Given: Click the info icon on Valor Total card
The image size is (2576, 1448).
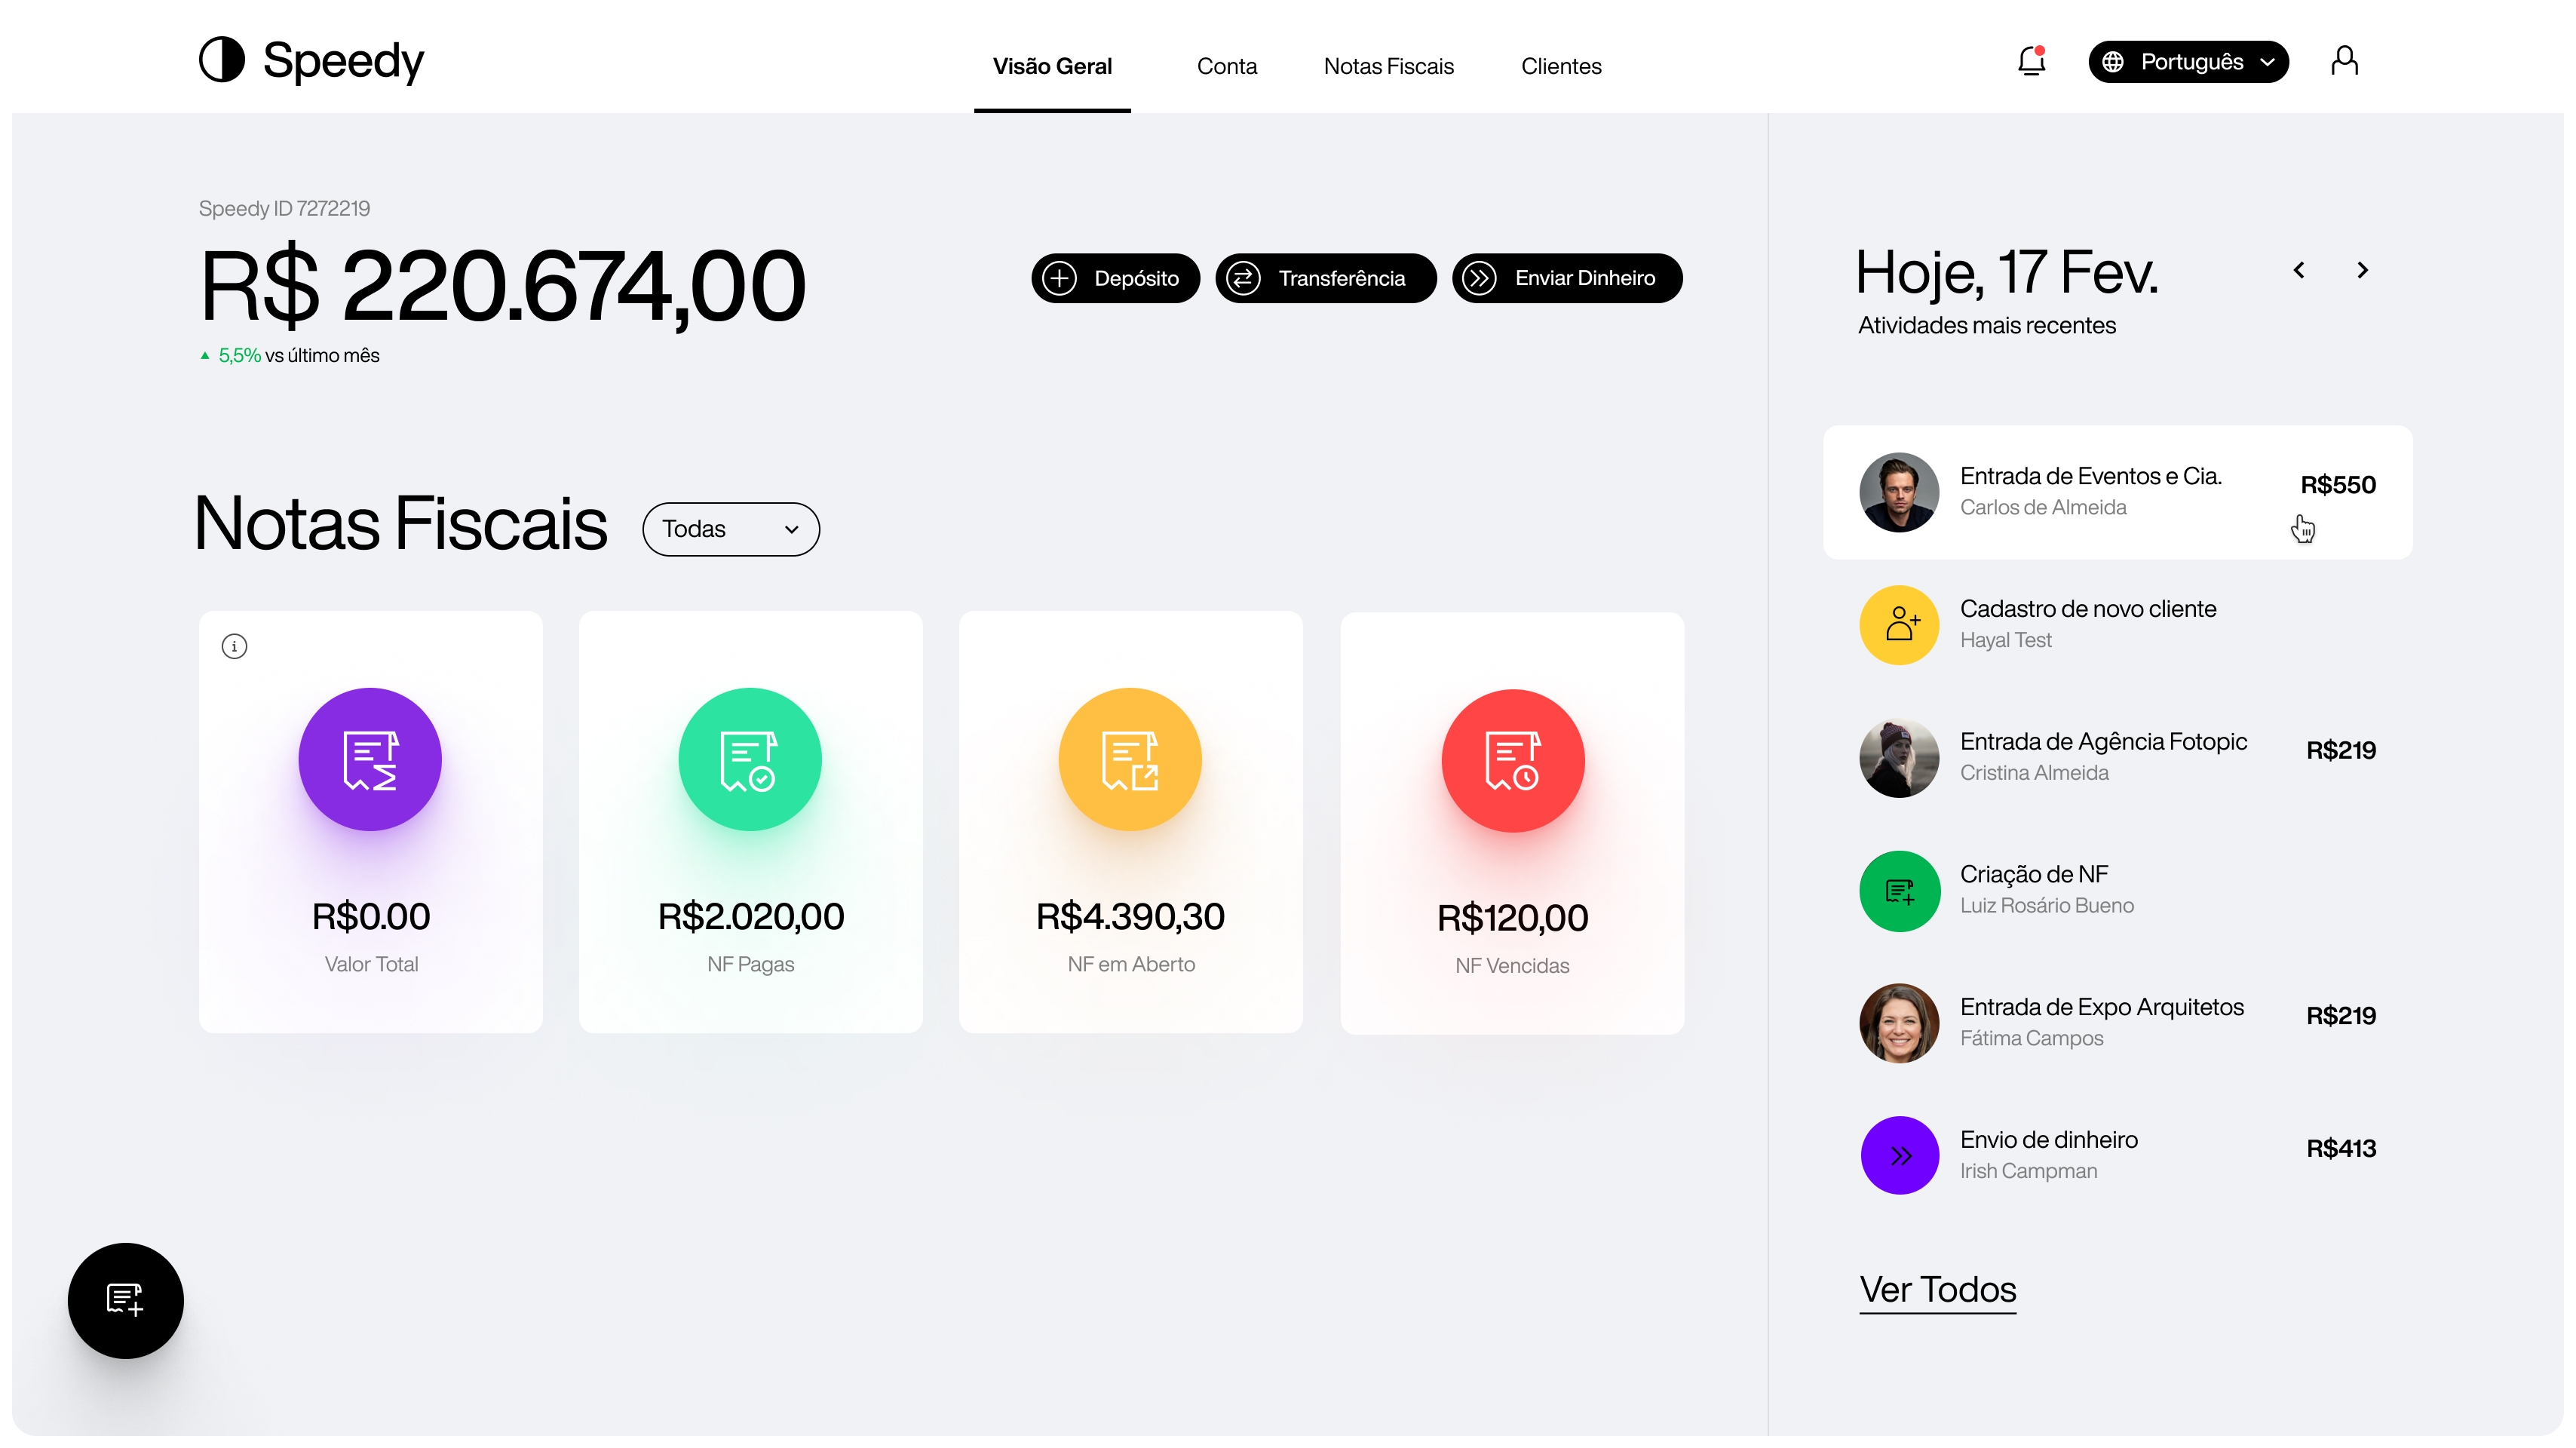Looking at the screenshot, I should (x=234, y=646).
